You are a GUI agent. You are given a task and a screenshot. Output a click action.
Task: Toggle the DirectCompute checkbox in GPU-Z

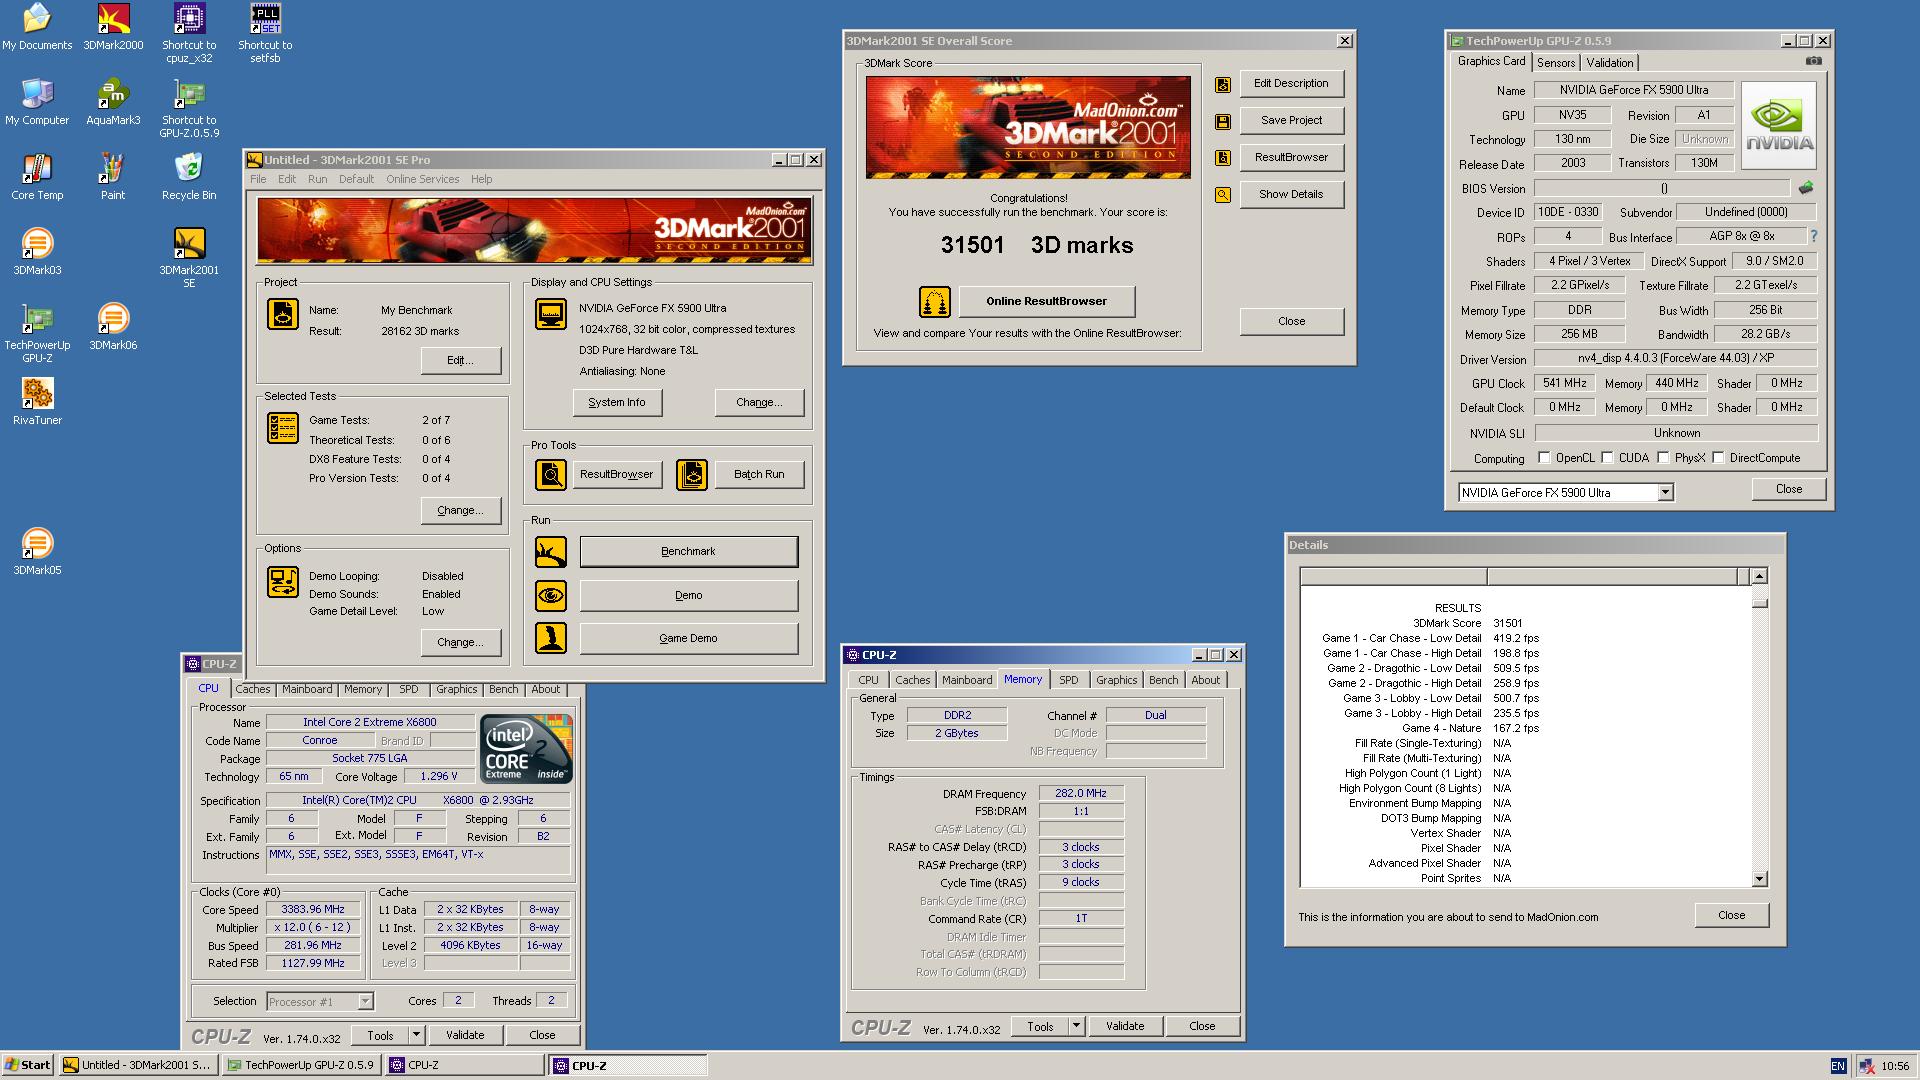pos(1718,458)
